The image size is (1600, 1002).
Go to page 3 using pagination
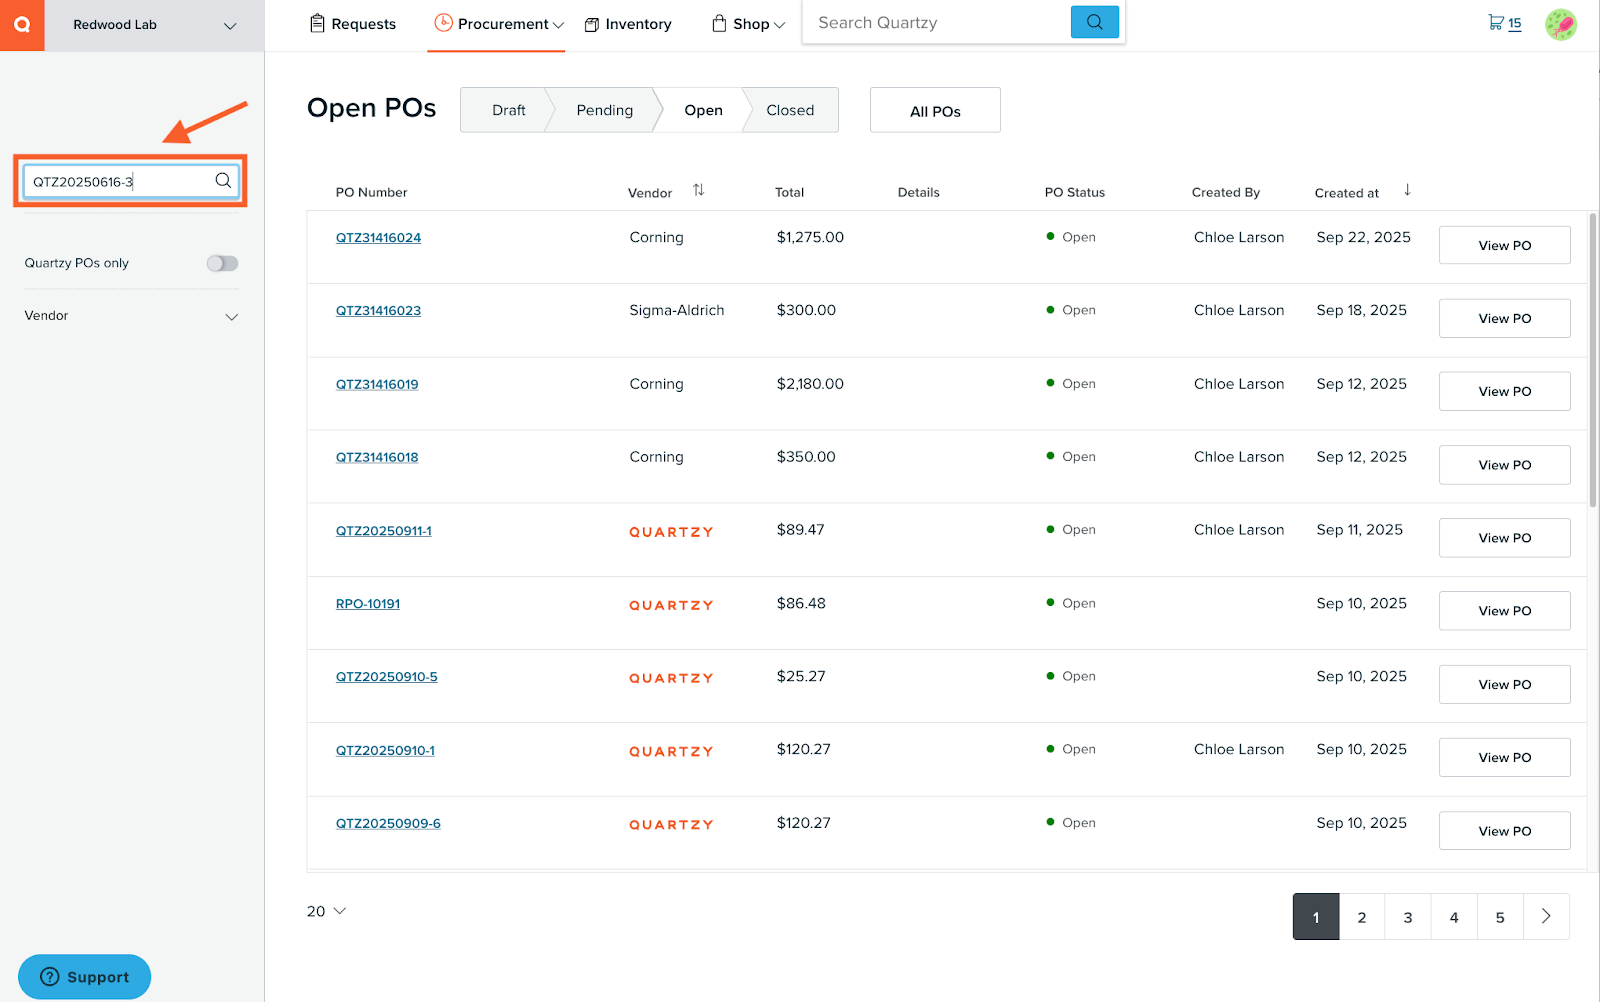[1407, 917]
